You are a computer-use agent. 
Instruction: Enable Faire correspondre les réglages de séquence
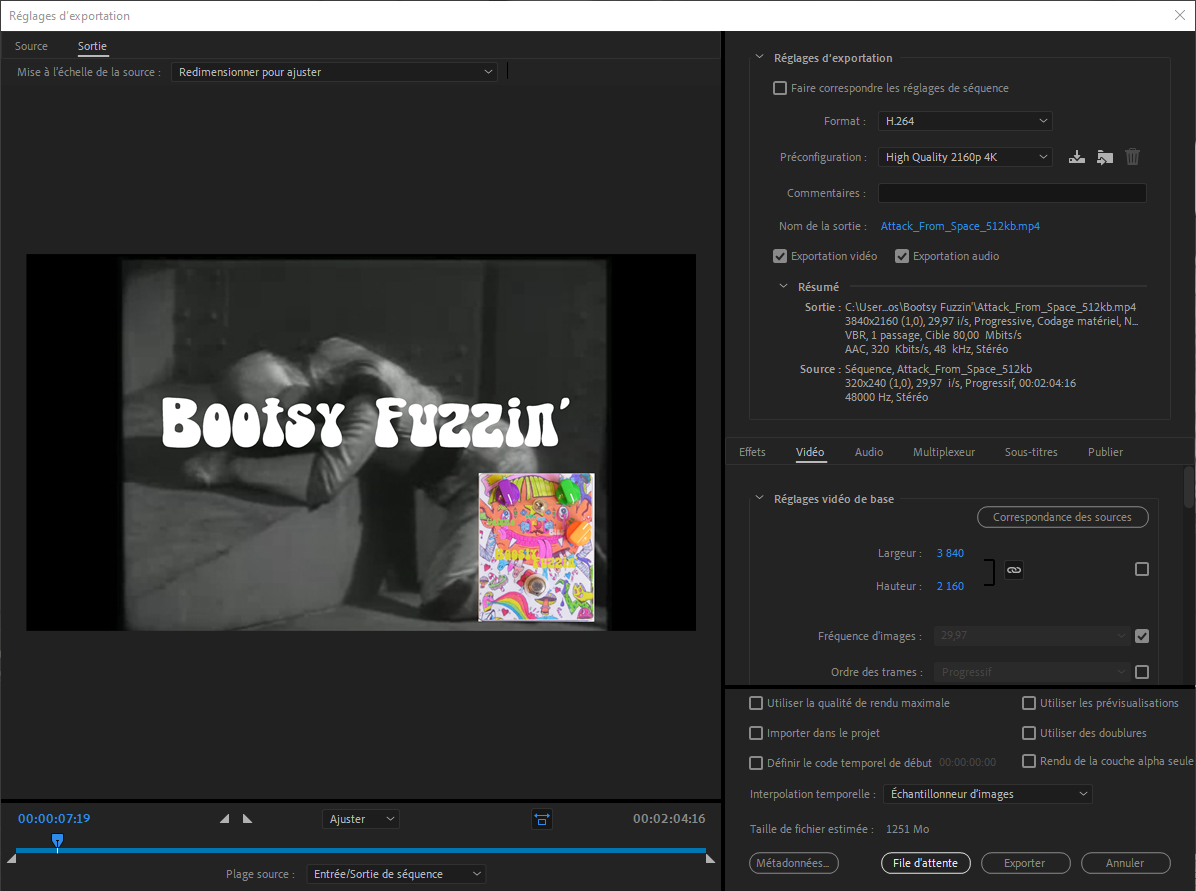tap(780, 88)
